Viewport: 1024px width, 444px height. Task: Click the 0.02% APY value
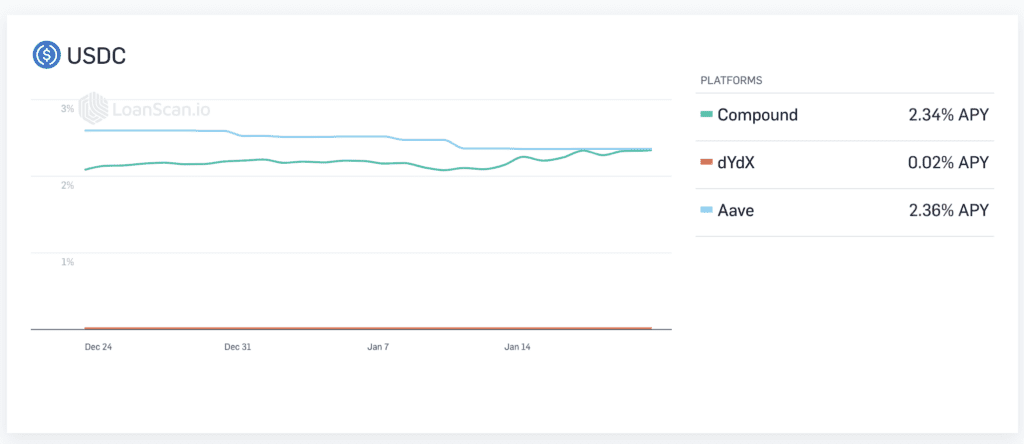[x=948, y=163]
